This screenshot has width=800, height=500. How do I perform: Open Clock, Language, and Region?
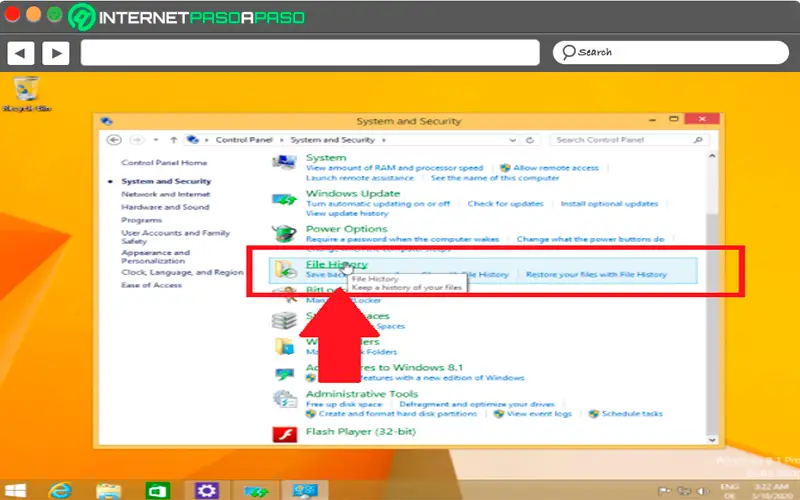[x=182, y=272]
